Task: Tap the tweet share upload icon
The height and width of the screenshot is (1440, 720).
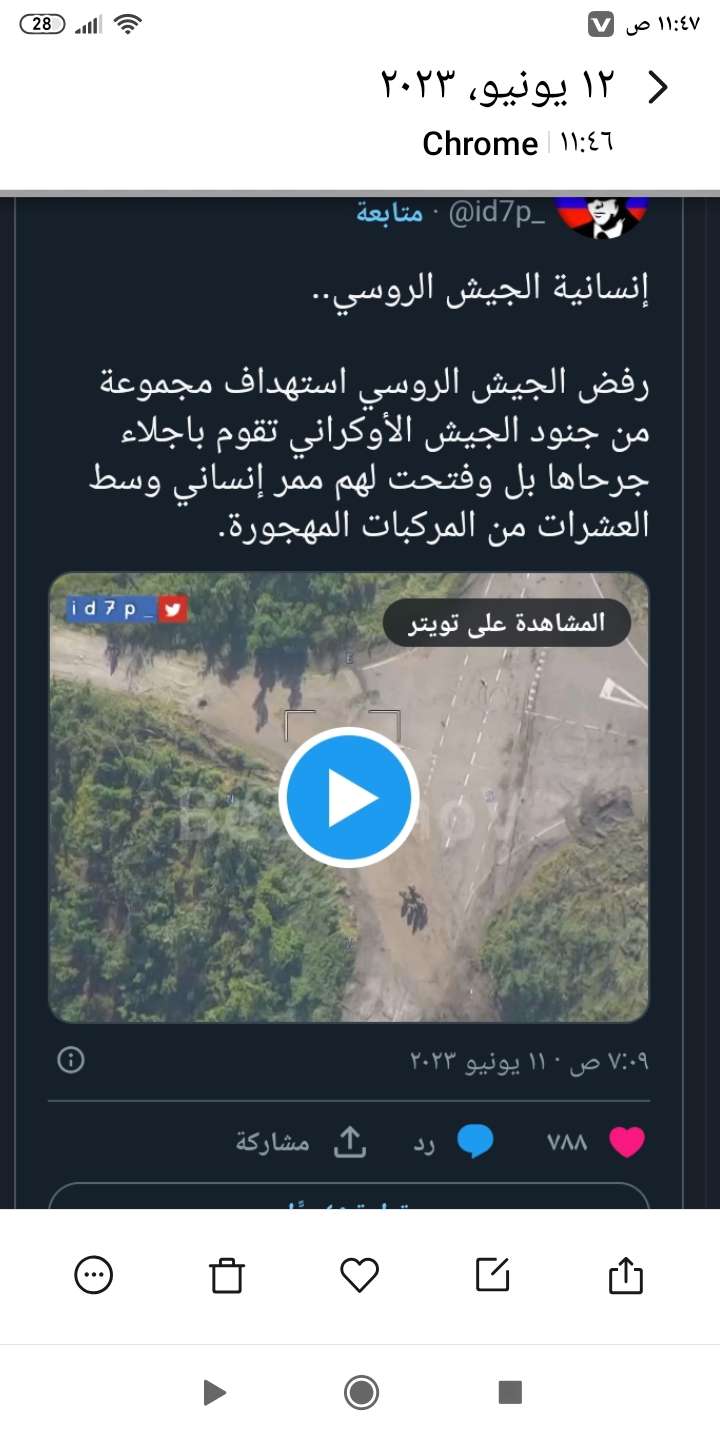Action: click(350, 1142)
